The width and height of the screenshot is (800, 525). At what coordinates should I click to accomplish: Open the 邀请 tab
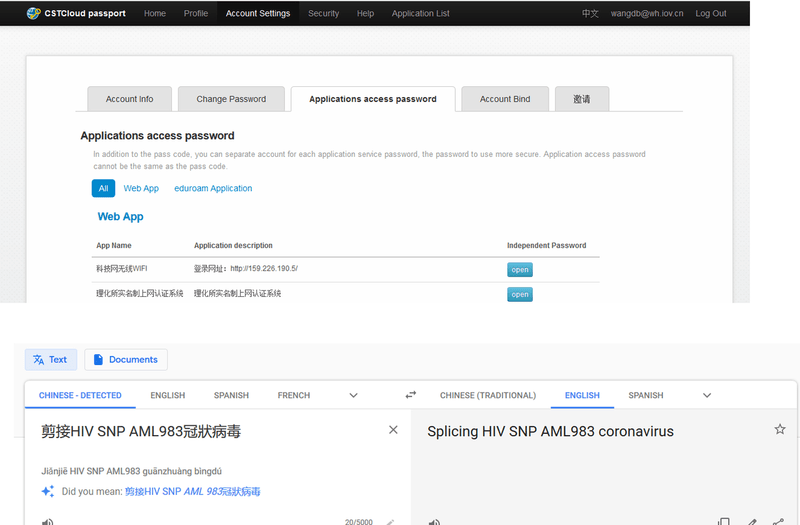[x=582, y=99]
